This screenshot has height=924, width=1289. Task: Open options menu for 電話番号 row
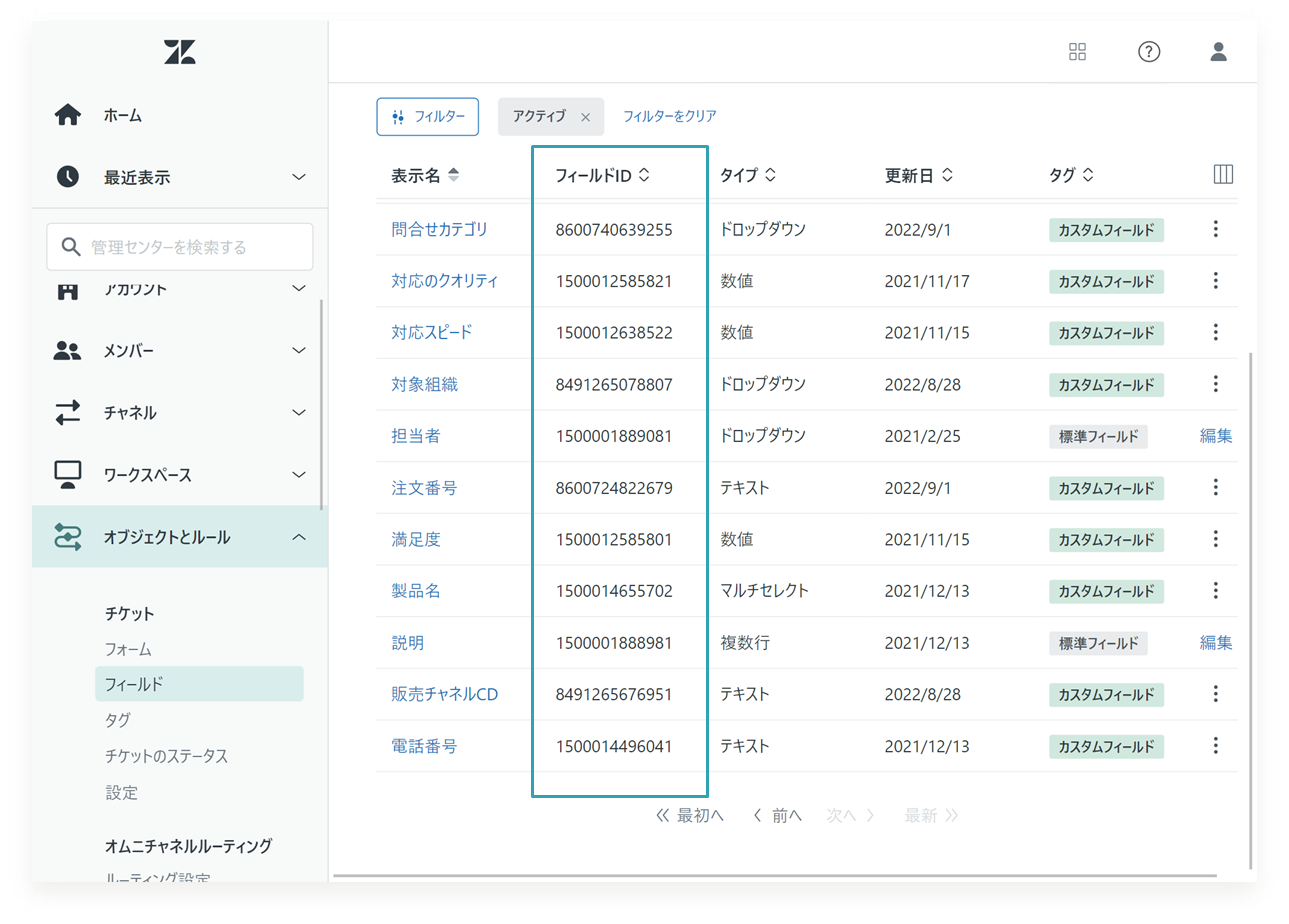1216,746
